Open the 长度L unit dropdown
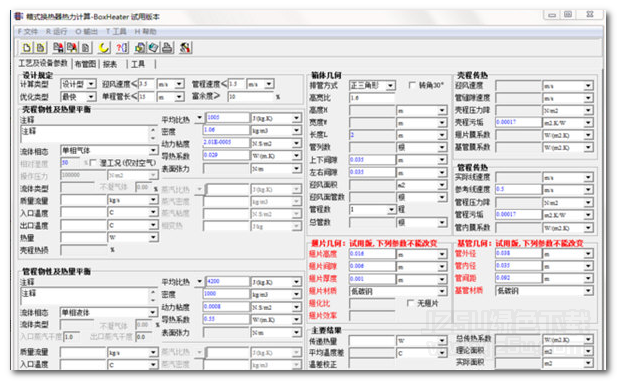The width and height of the screenshot is (617, 381). point(422,135)
